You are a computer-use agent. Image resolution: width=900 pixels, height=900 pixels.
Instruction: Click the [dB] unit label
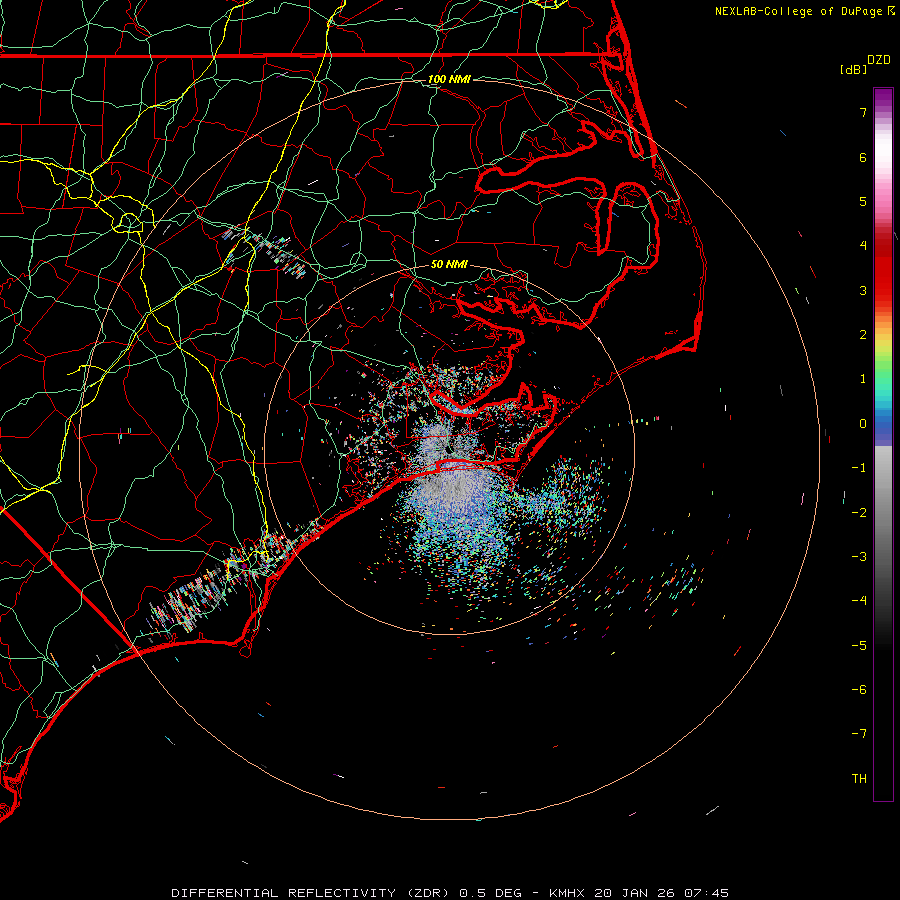[x=854, y=69]
